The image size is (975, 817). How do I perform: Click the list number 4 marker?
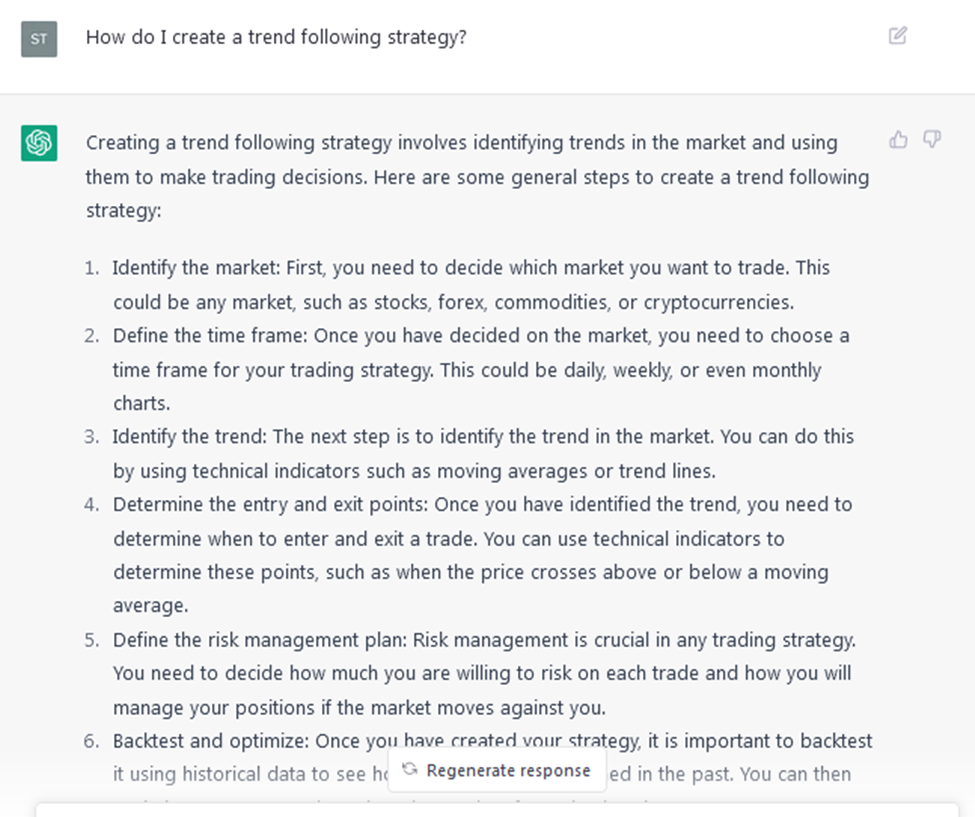pyautogui.click(x=91, y=504)
